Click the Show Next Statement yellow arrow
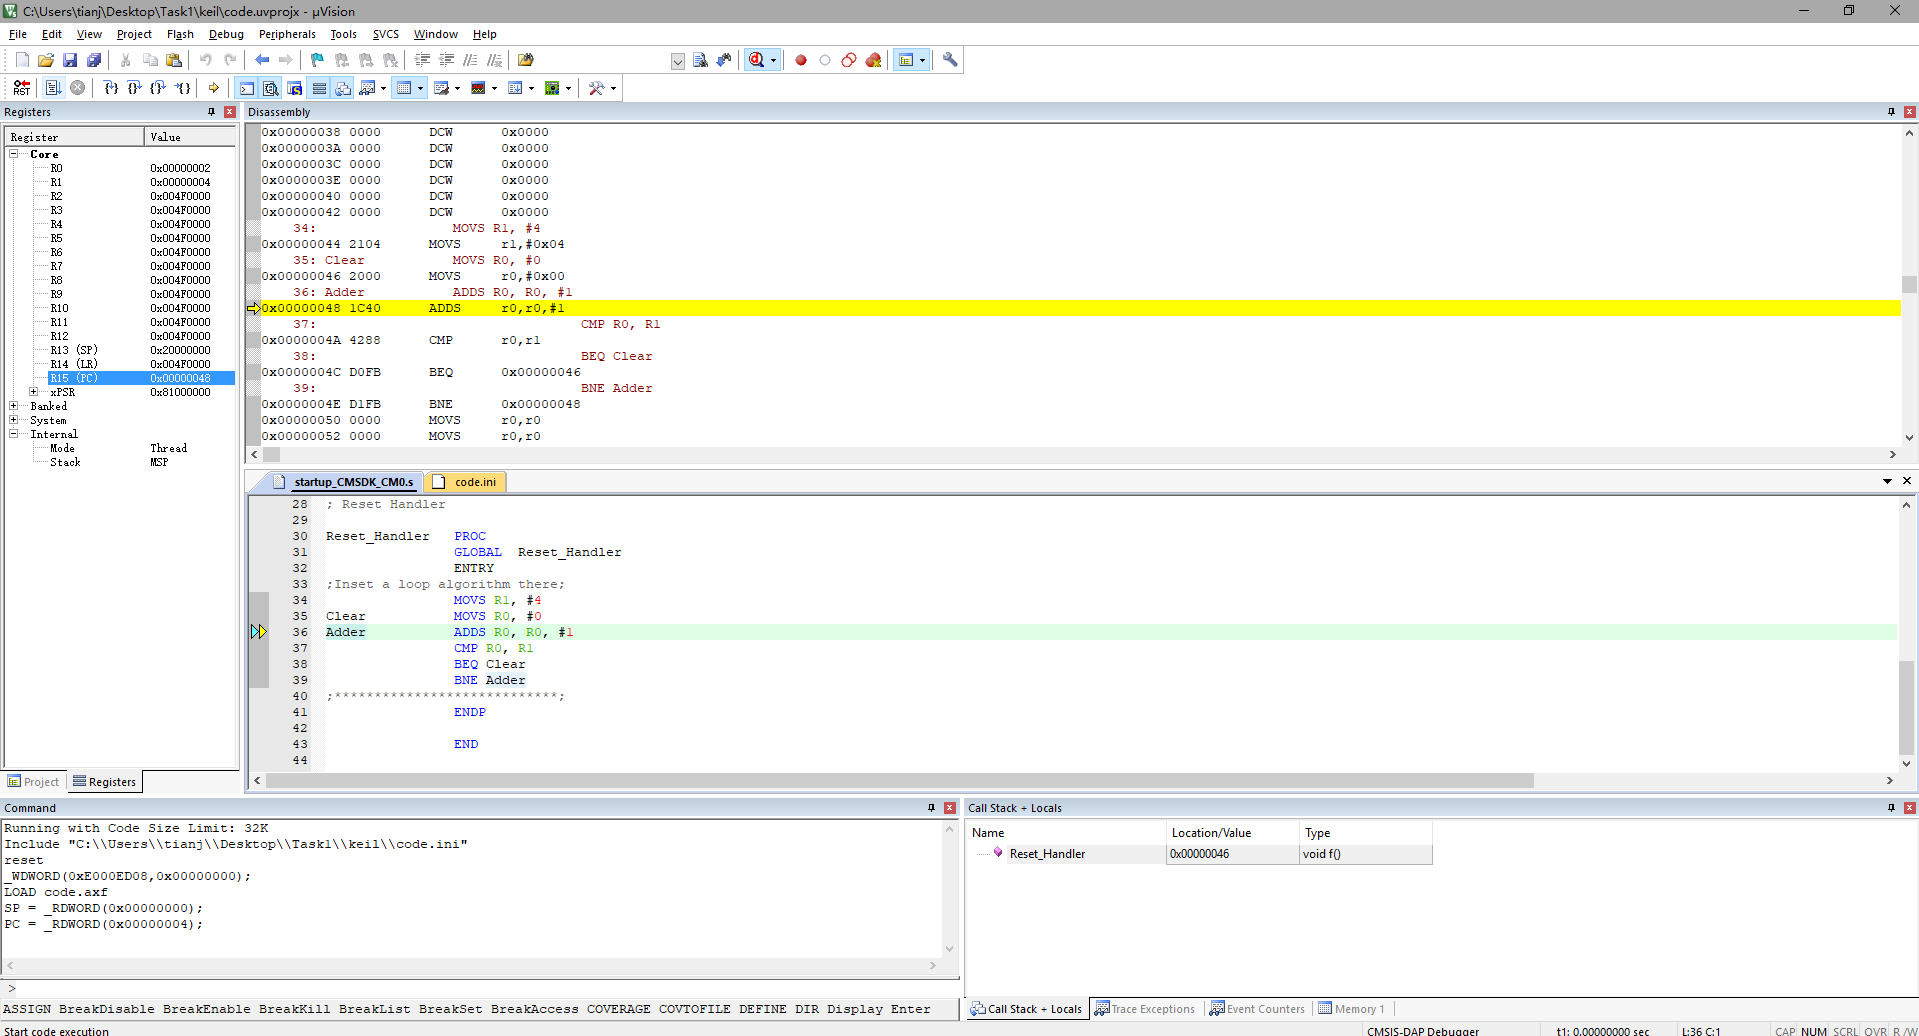1919x1036 pixels. tap(214, 88)
